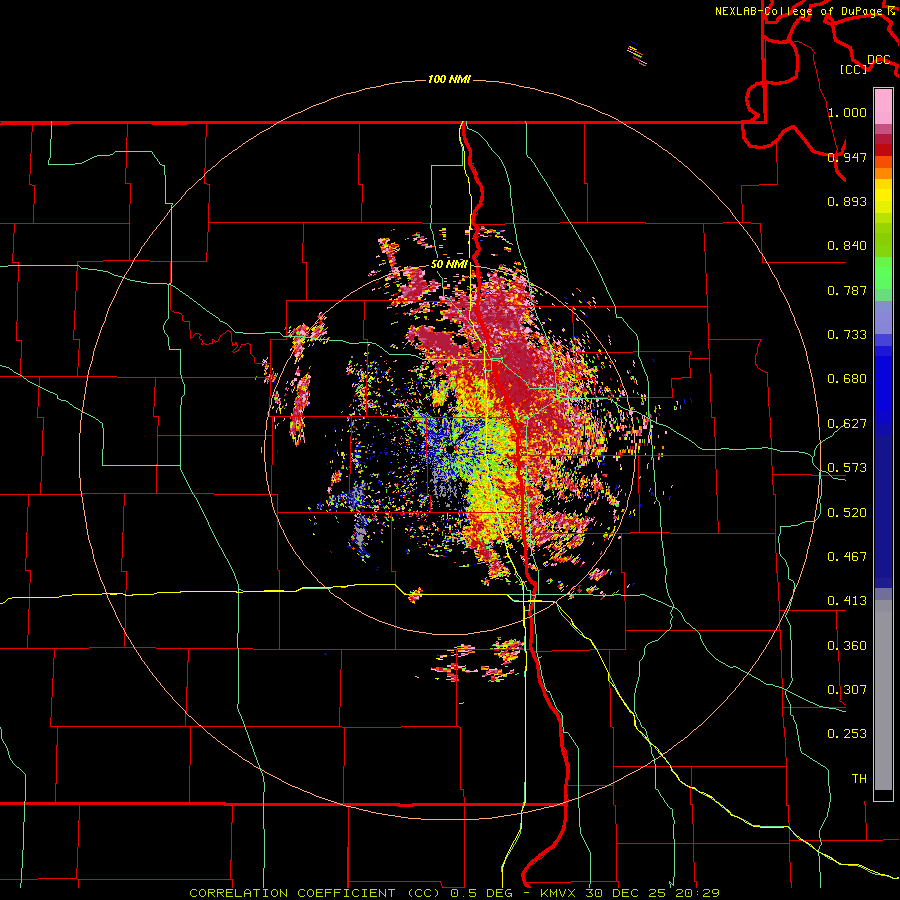The height and width of the screenshot is (900, 900).
Task: Click the Correlation Coefficient caption at bottom
Action: pyautogui.click(x=454, y=893)
